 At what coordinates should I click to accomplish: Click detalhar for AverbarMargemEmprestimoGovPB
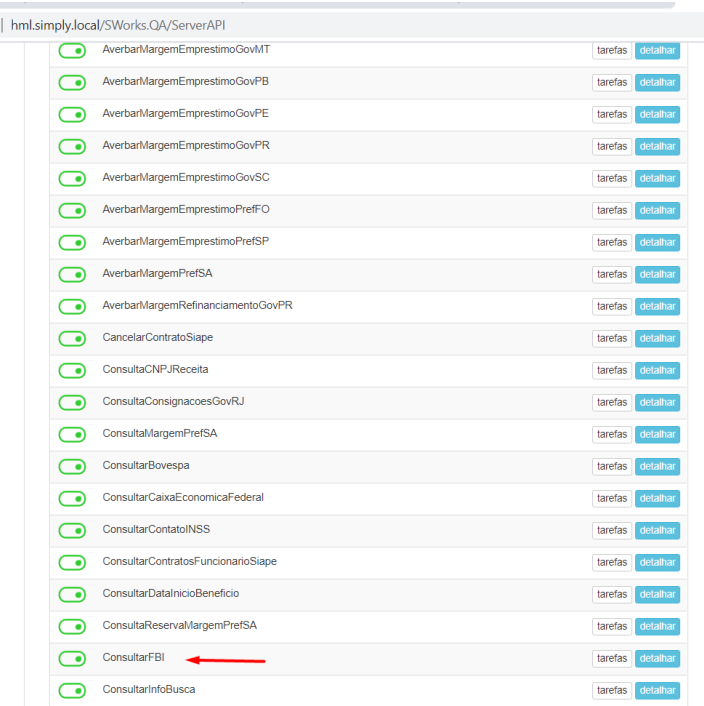pos(657,82)
